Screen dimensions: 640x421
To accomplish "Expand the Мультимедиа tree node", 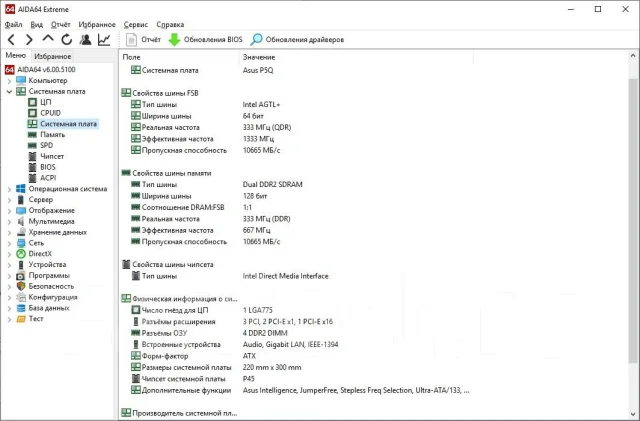I will pos(9,222).
